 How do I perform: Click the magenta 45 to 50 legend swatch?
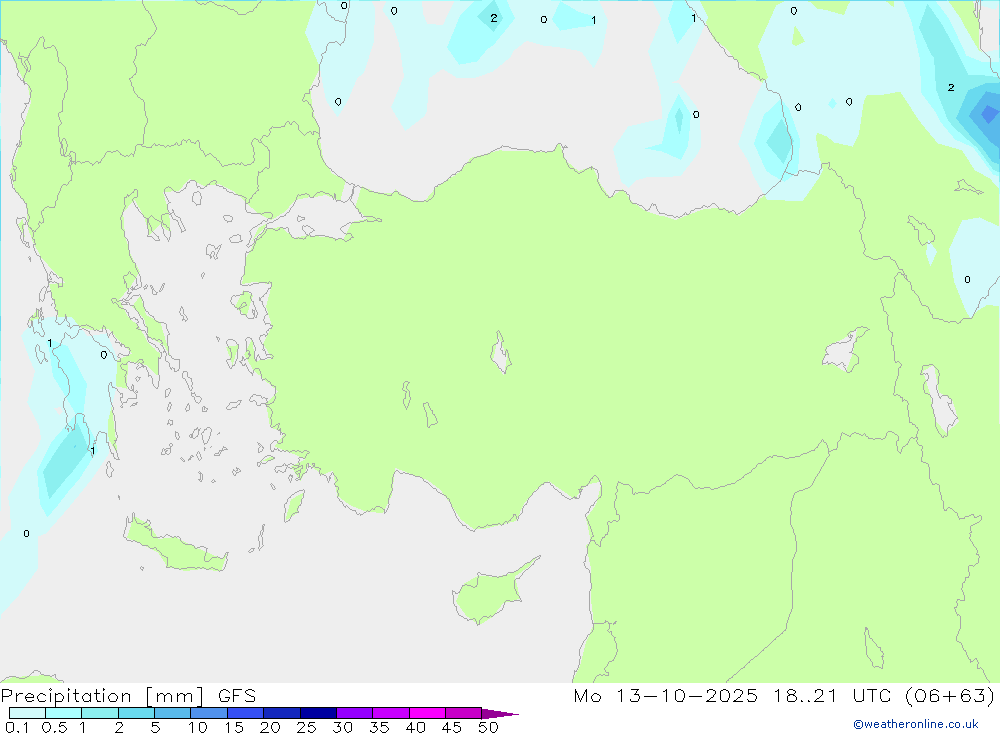click(x=463, y=713)
